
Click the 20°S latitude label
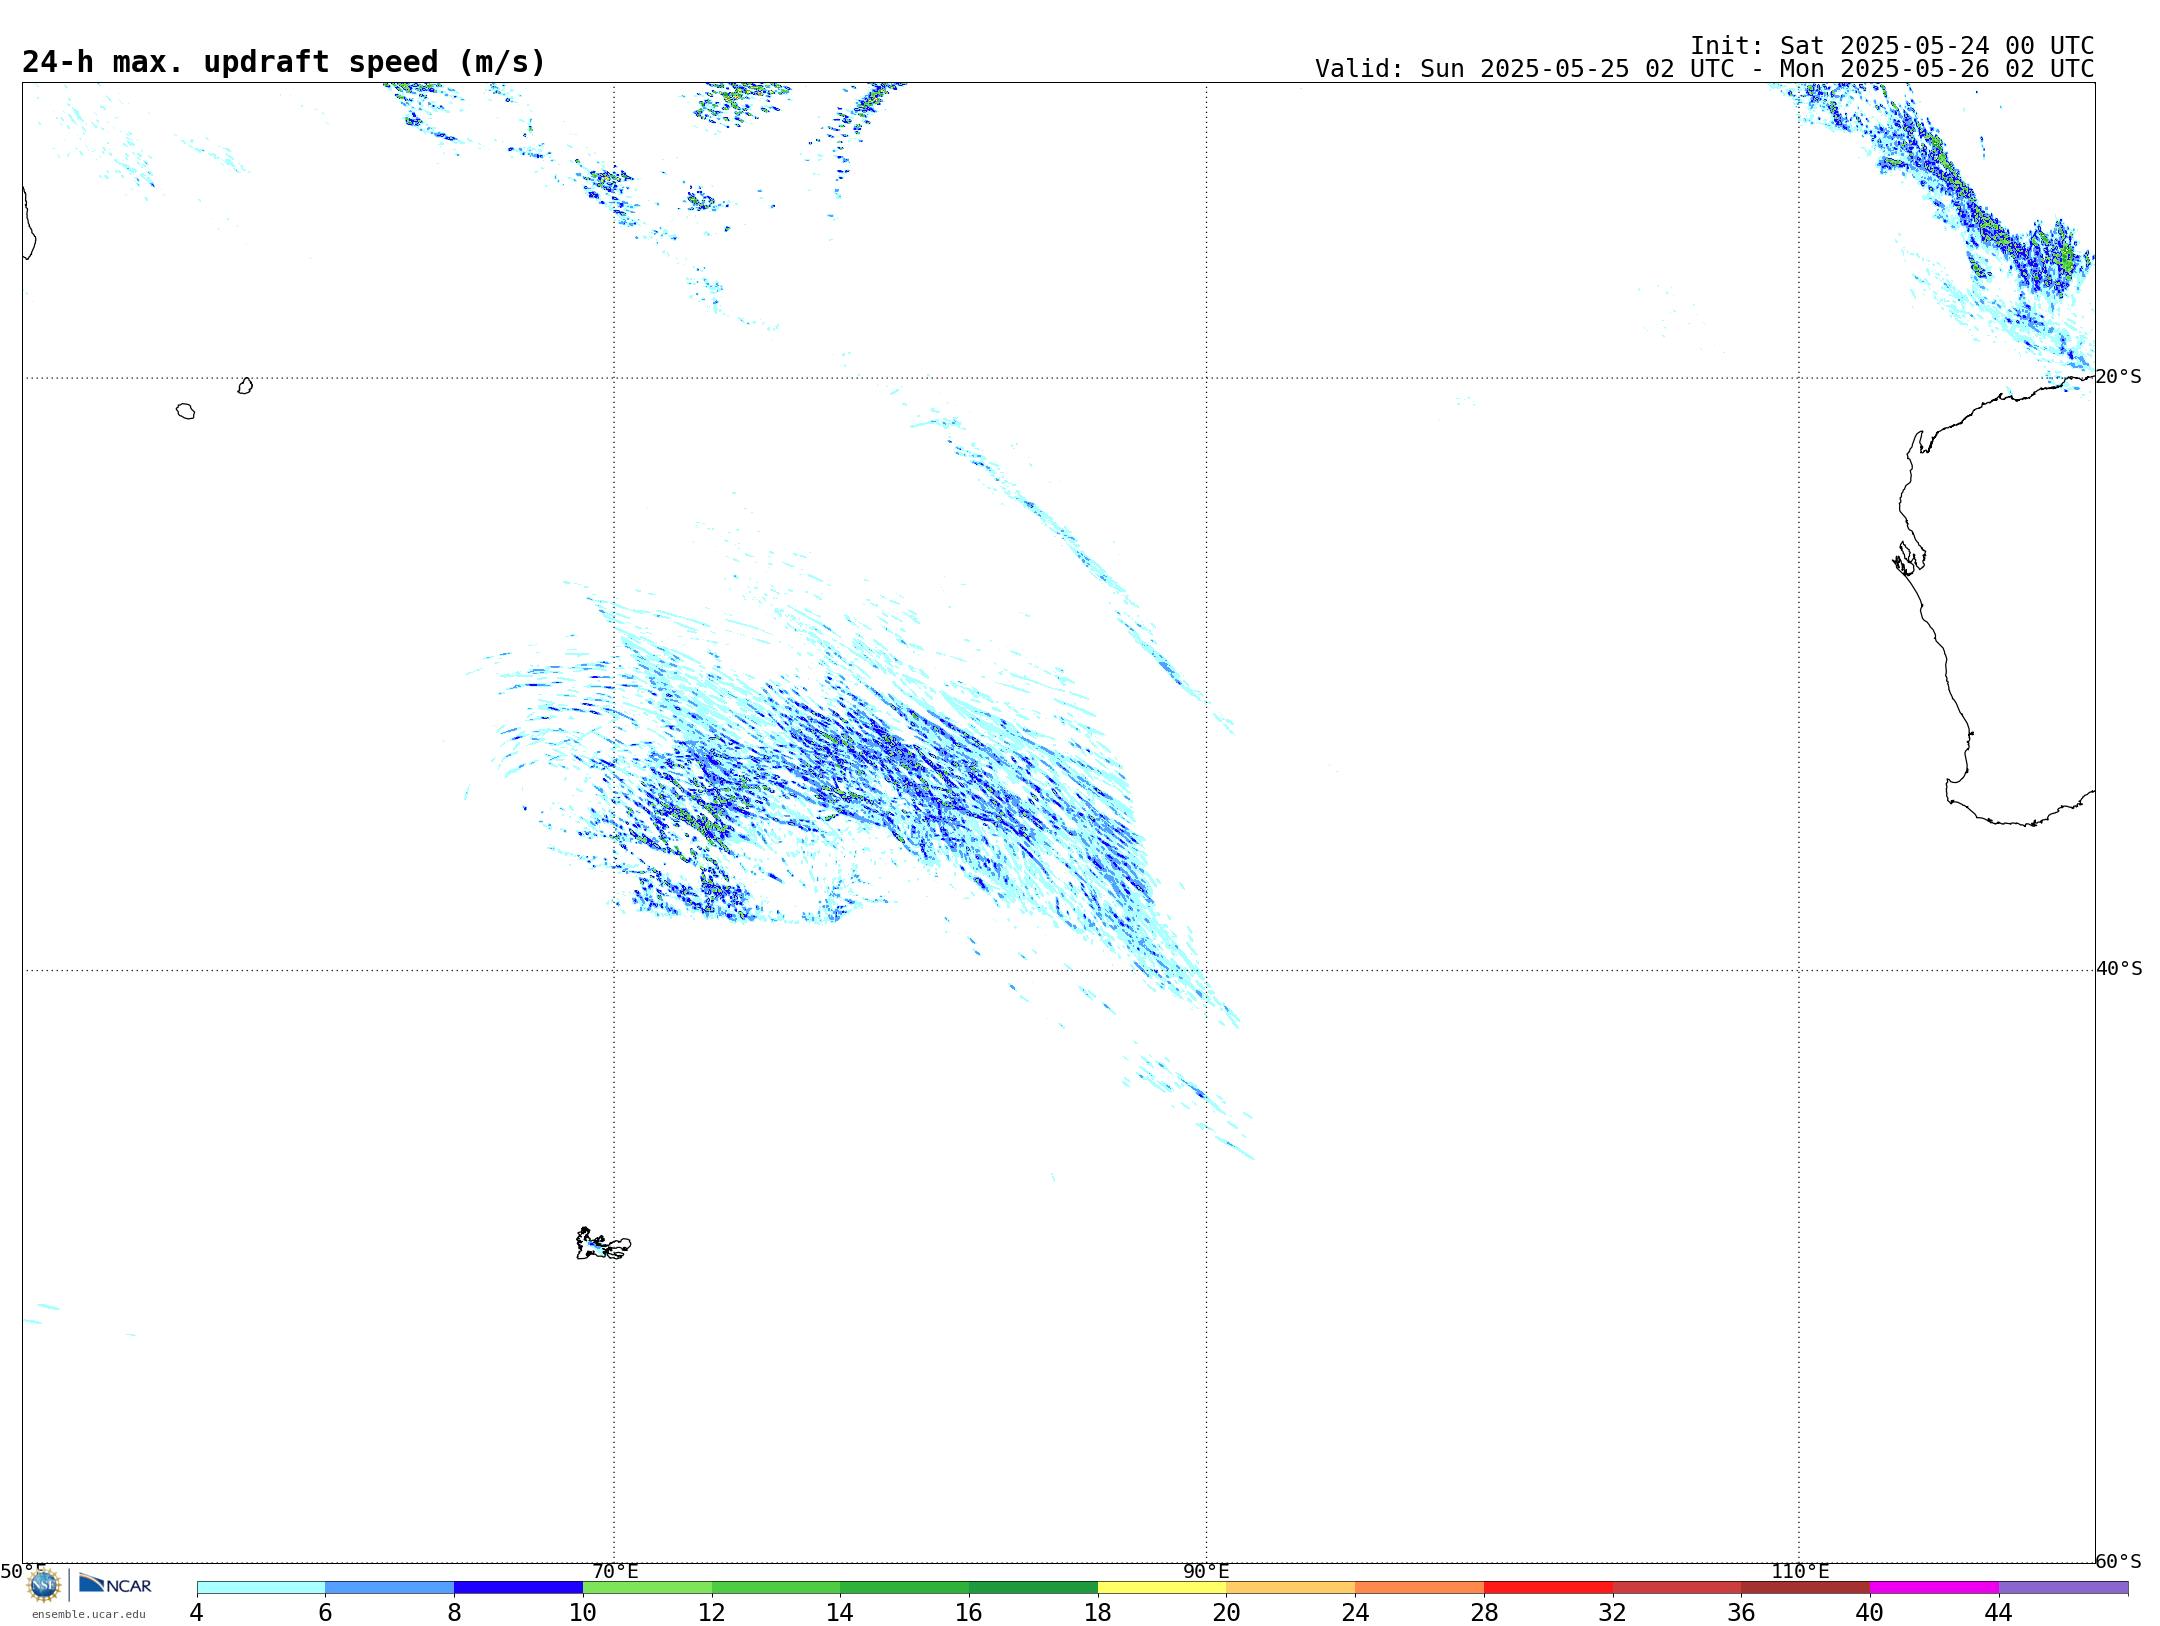tap(2118, 377)
